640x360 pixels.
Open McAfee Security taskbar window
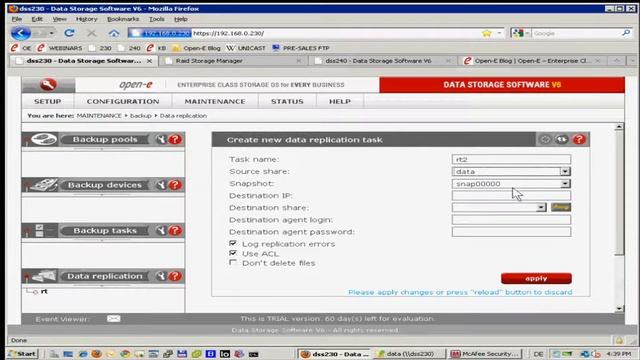coord(486,354)
